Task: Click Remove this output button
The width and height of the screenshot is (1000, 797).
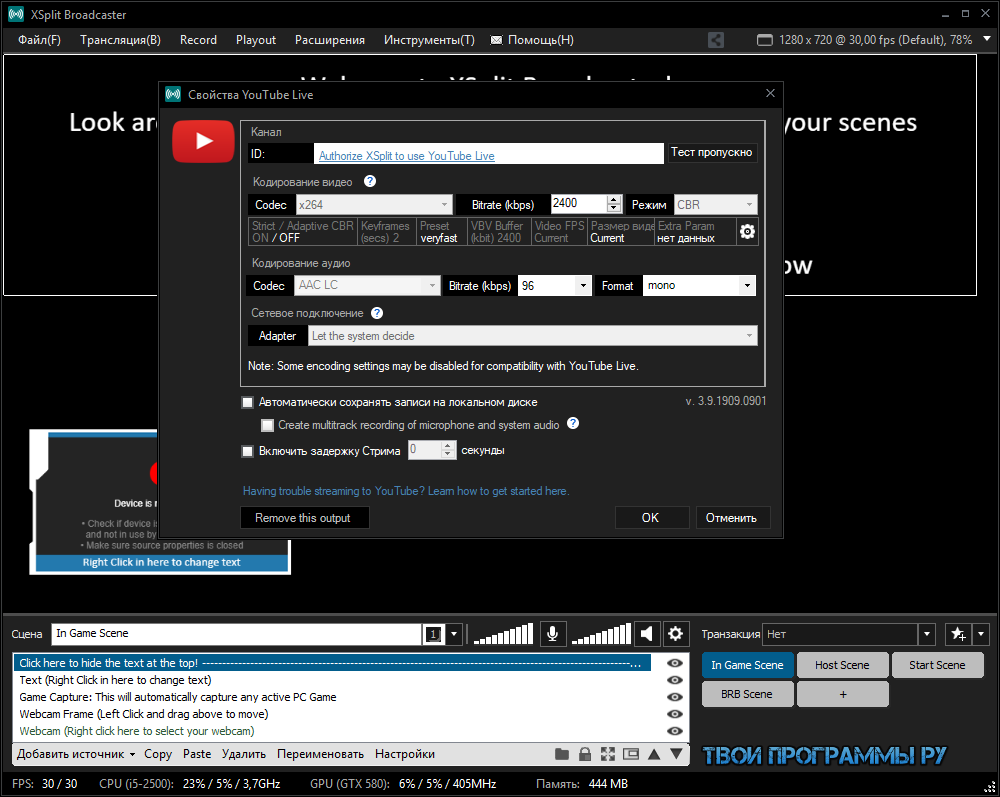Action: coord(303,518)
